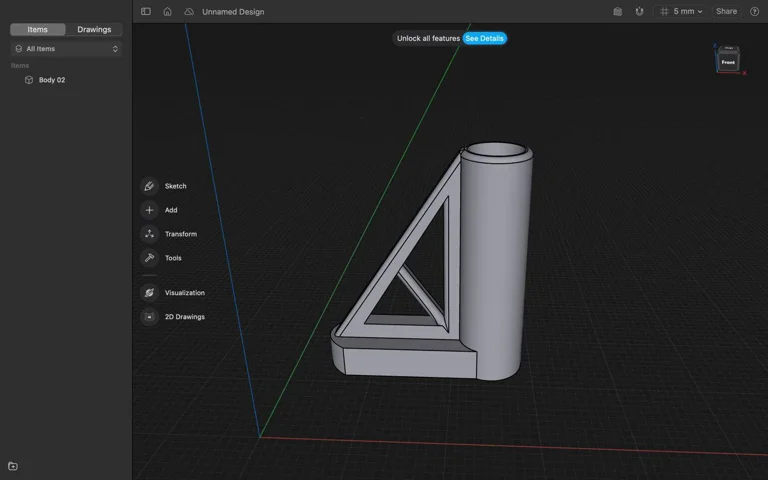768x480 pixels.
Task: Expand the All Items filter dropdown
Action: 66,48
